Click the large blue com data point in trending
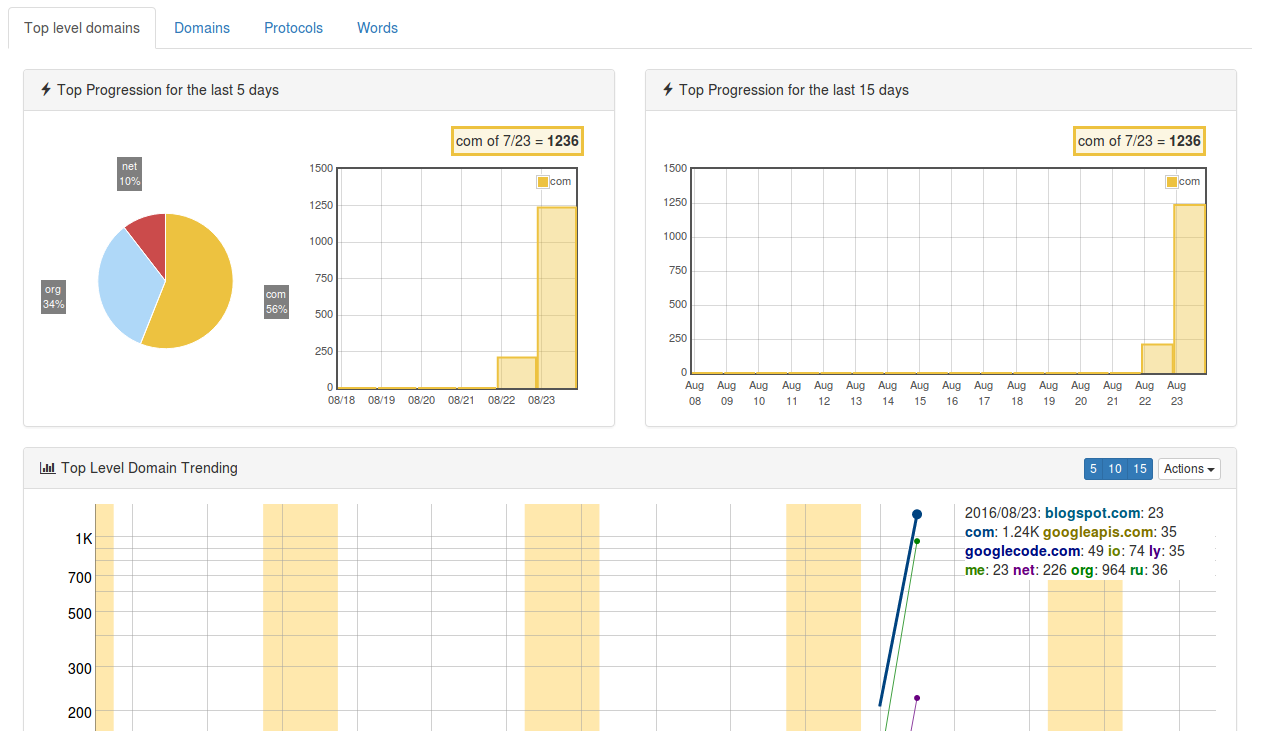The width and height of the screenshot is (1261, 731). [917, 515]
